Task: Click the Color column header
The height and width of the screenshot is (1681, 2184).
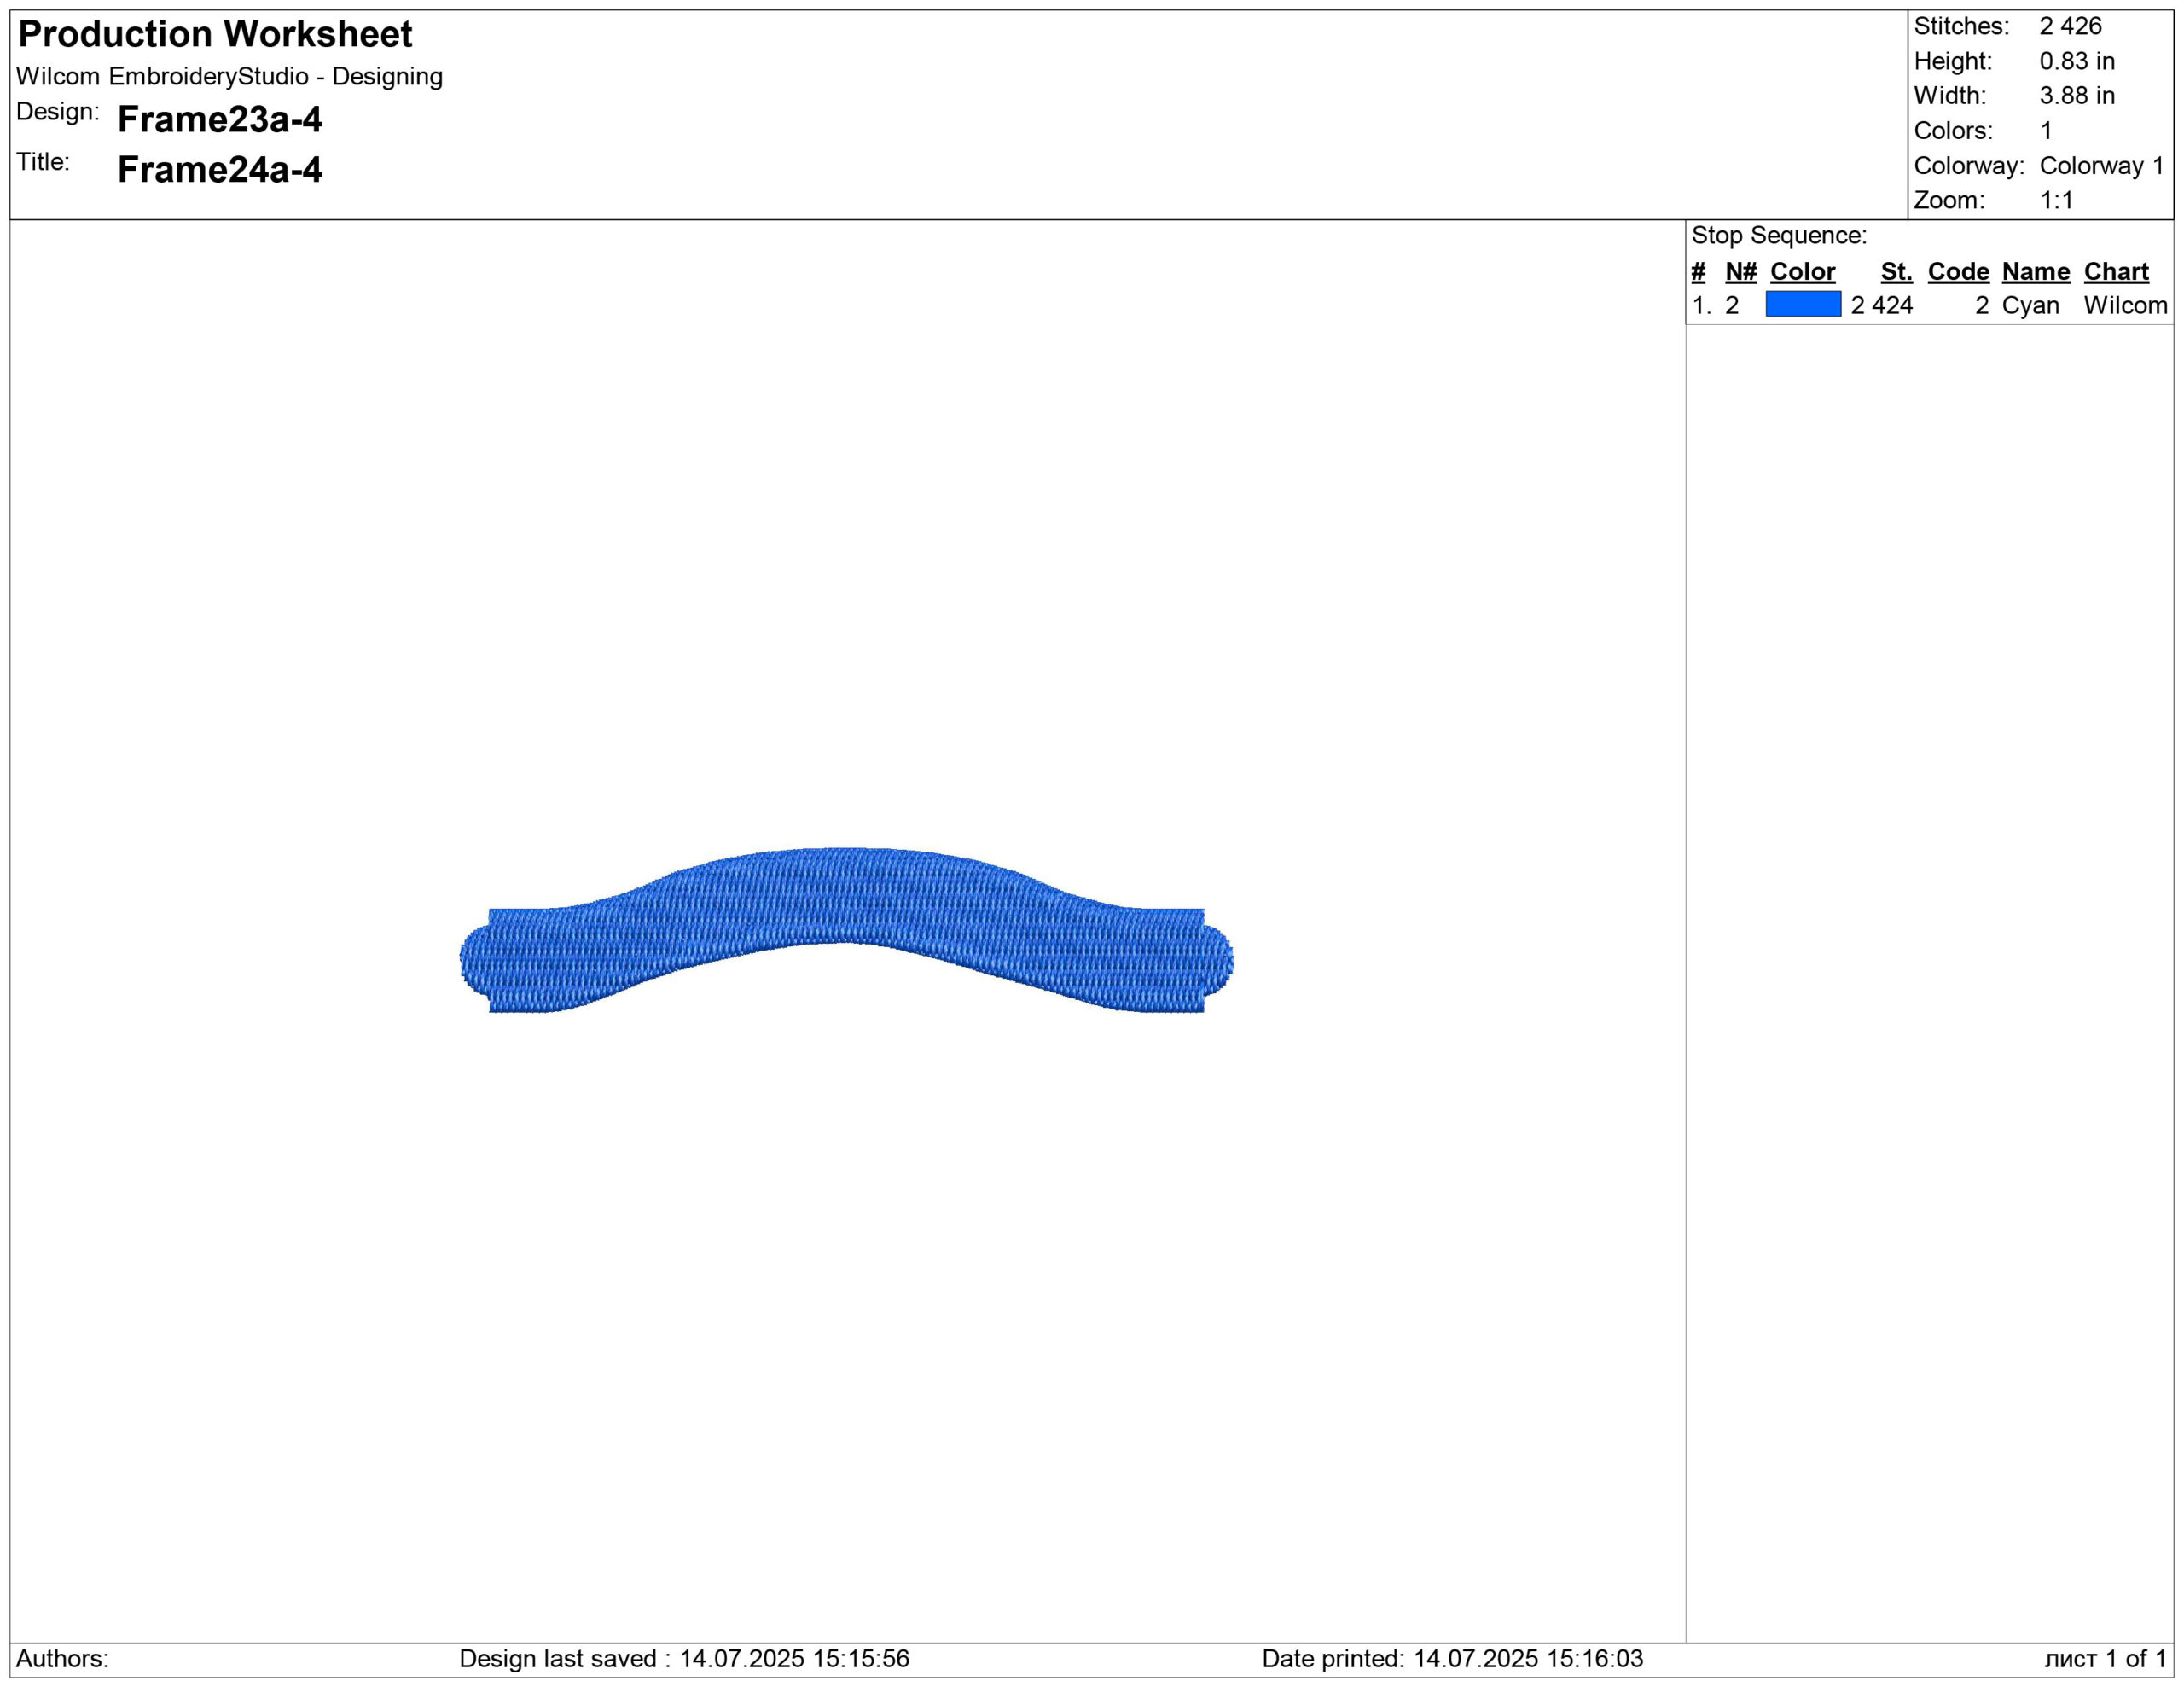Action: tap(1802, 271)
